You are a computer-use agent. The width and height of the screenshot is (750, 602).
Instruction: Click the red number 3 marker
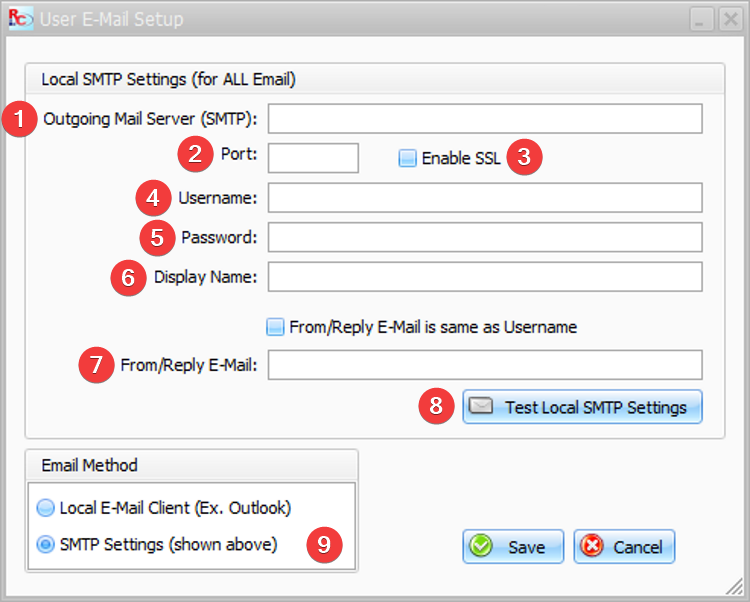pyautogui.click(x=524, y=157)
